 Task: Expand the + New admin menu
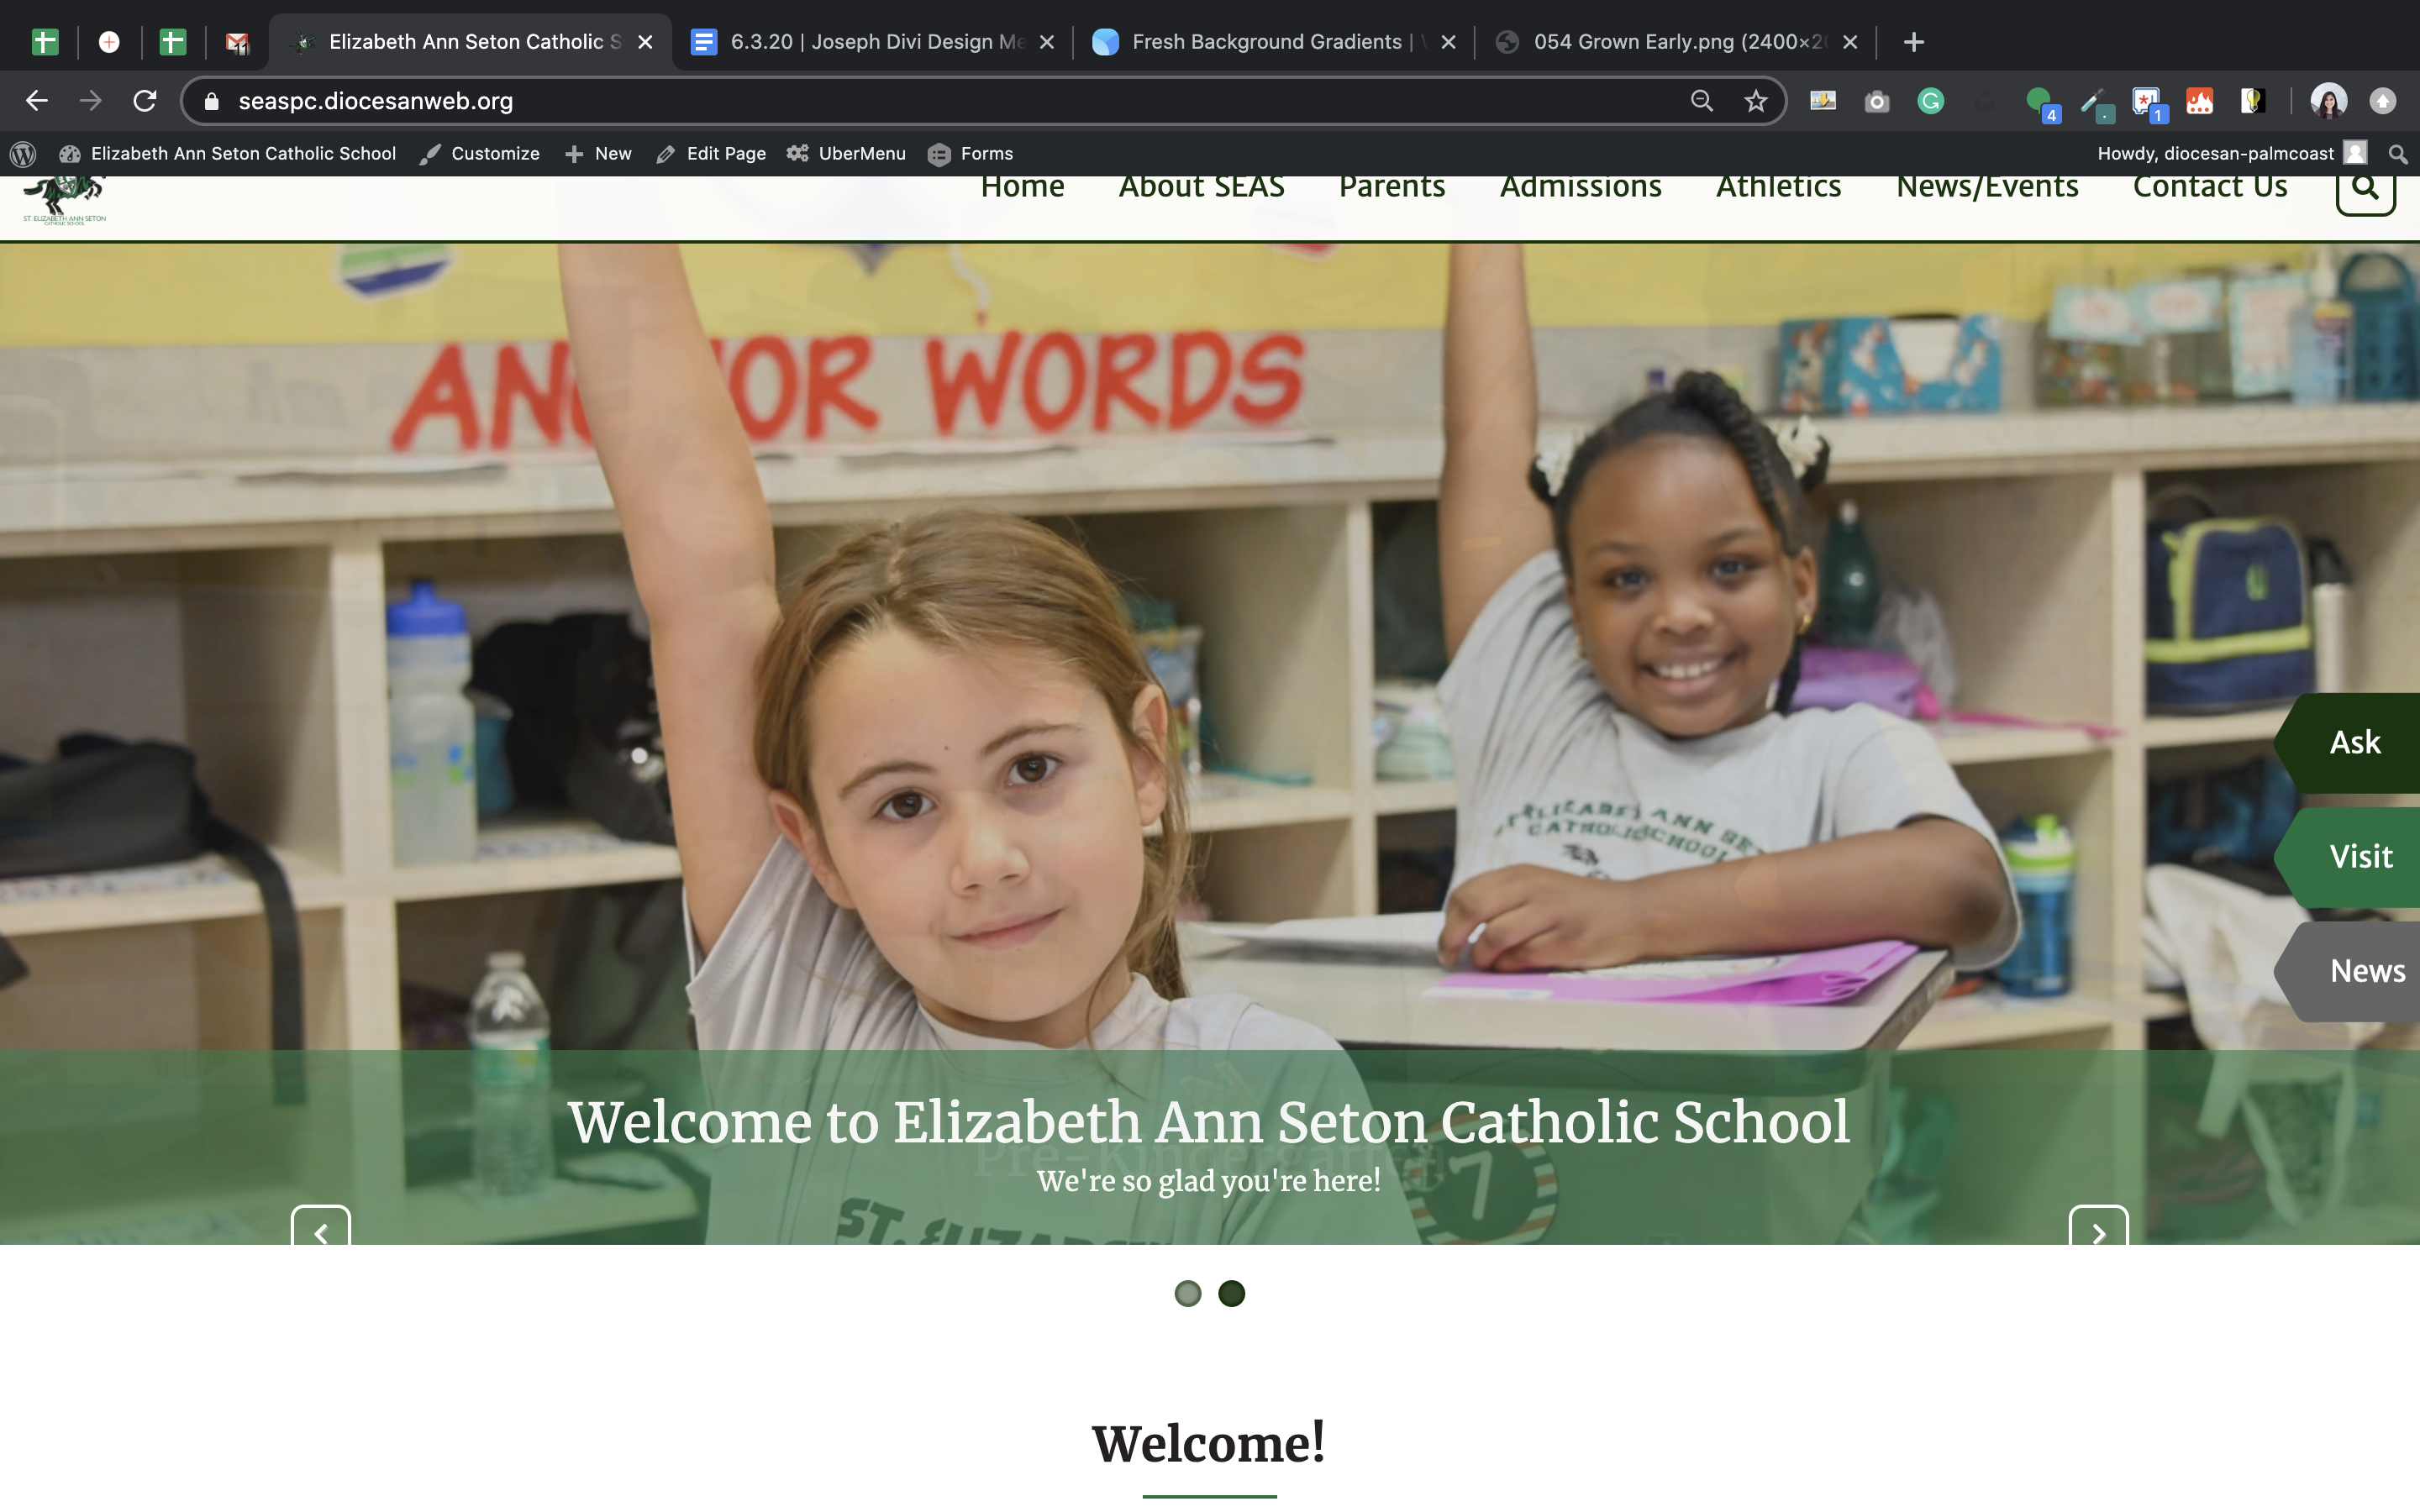[x=599, y=154]
